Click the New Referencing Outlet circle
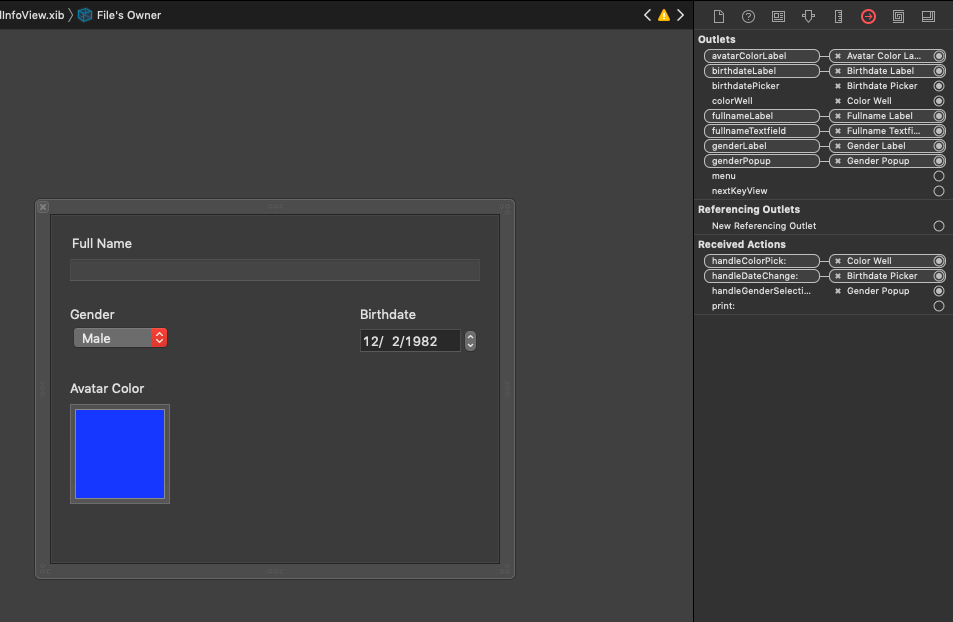The image size is (953, 622). 938,226
